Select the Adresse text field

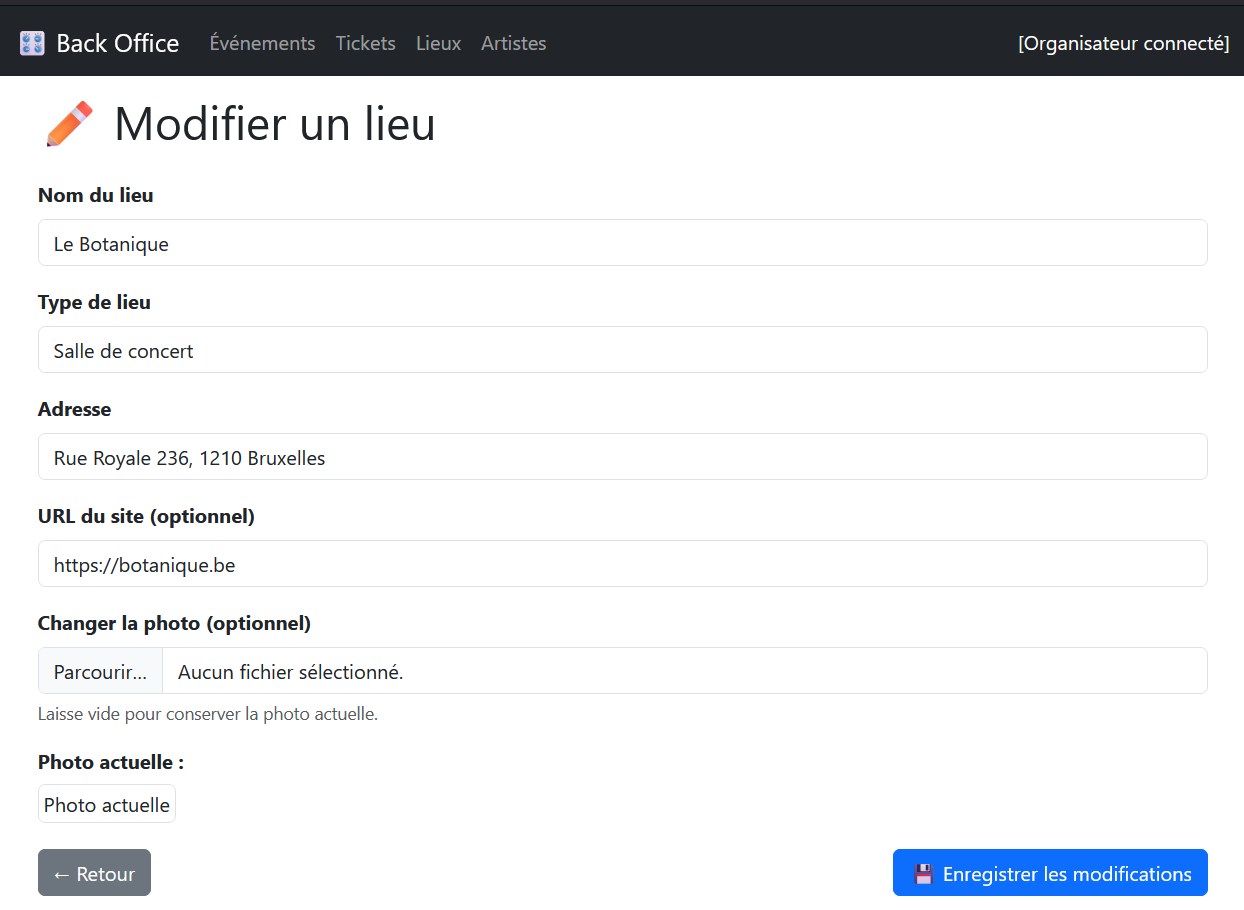622,457
